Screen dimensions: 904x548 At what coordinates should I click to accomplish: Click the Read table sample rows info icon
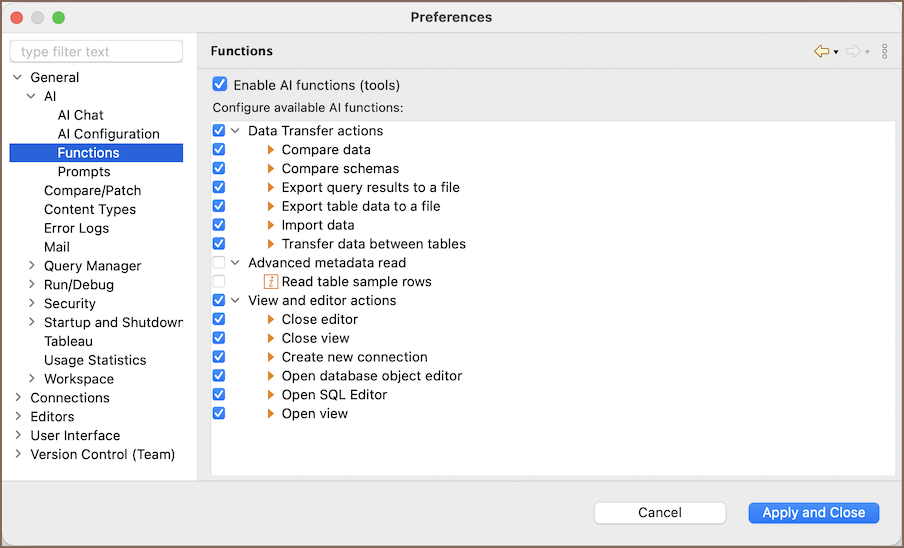(271, 282)
